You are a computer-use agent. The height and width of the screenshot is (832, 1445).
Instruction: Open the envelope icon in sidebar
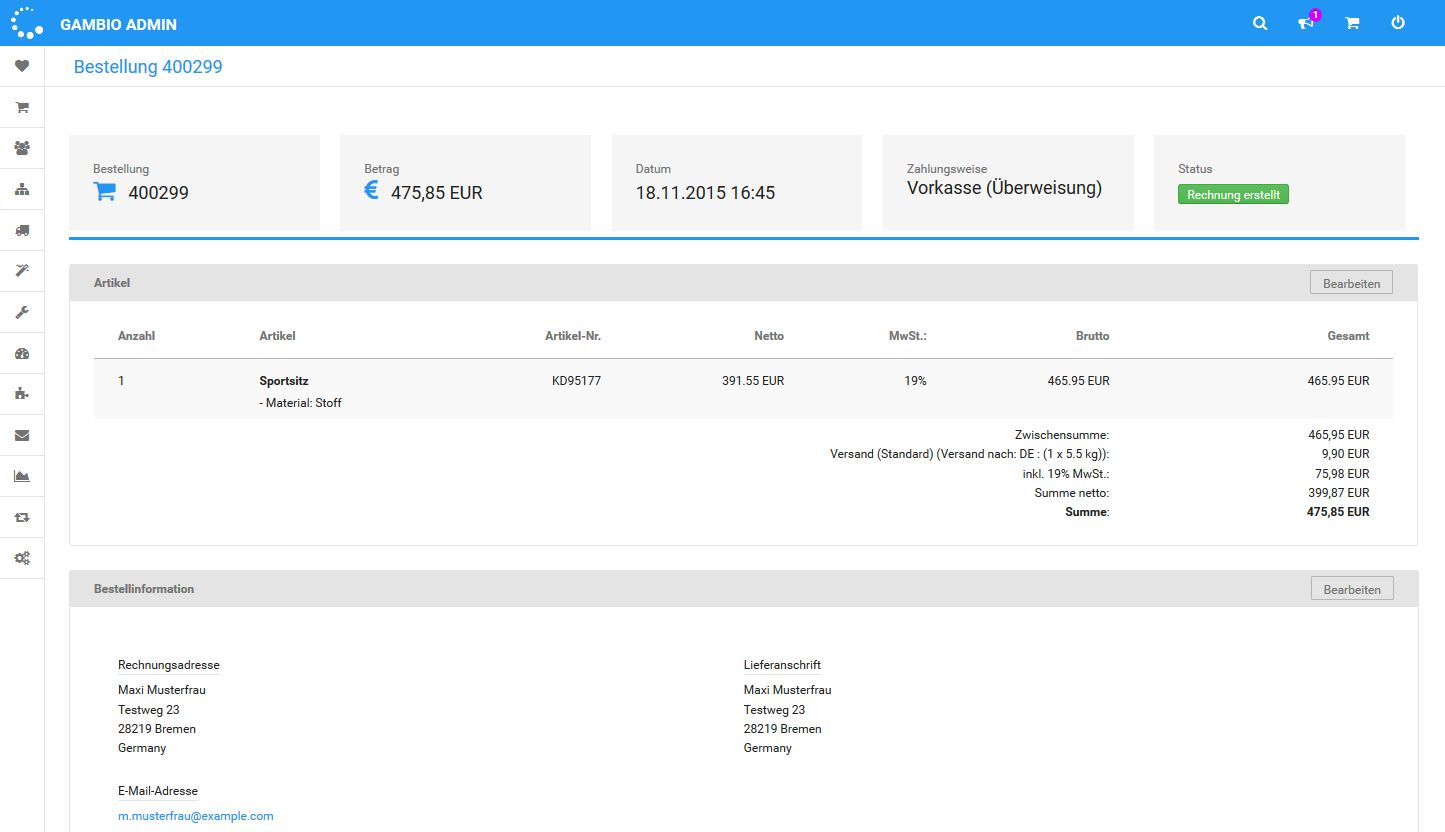pos(22,435)
